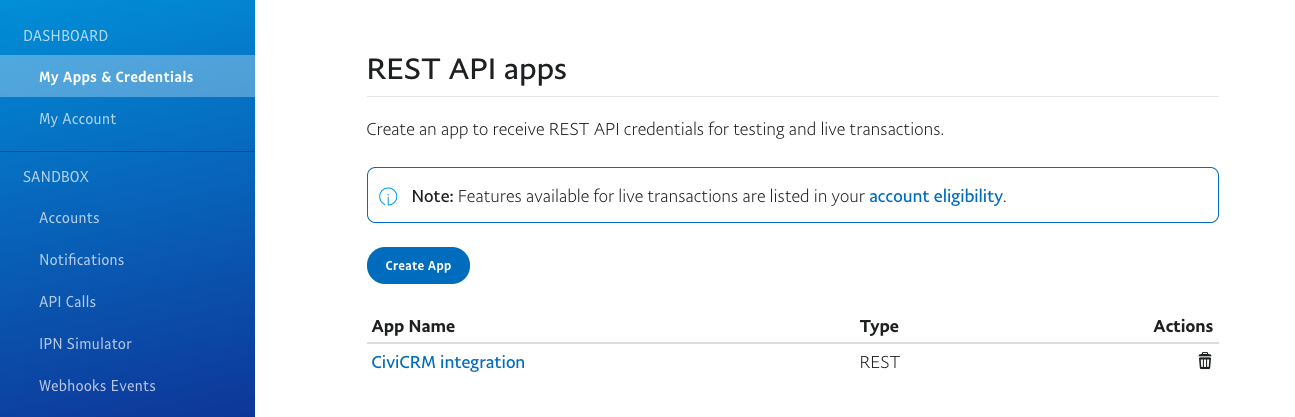
Task: Click the Type column header
Action: (x=879, y=326)
